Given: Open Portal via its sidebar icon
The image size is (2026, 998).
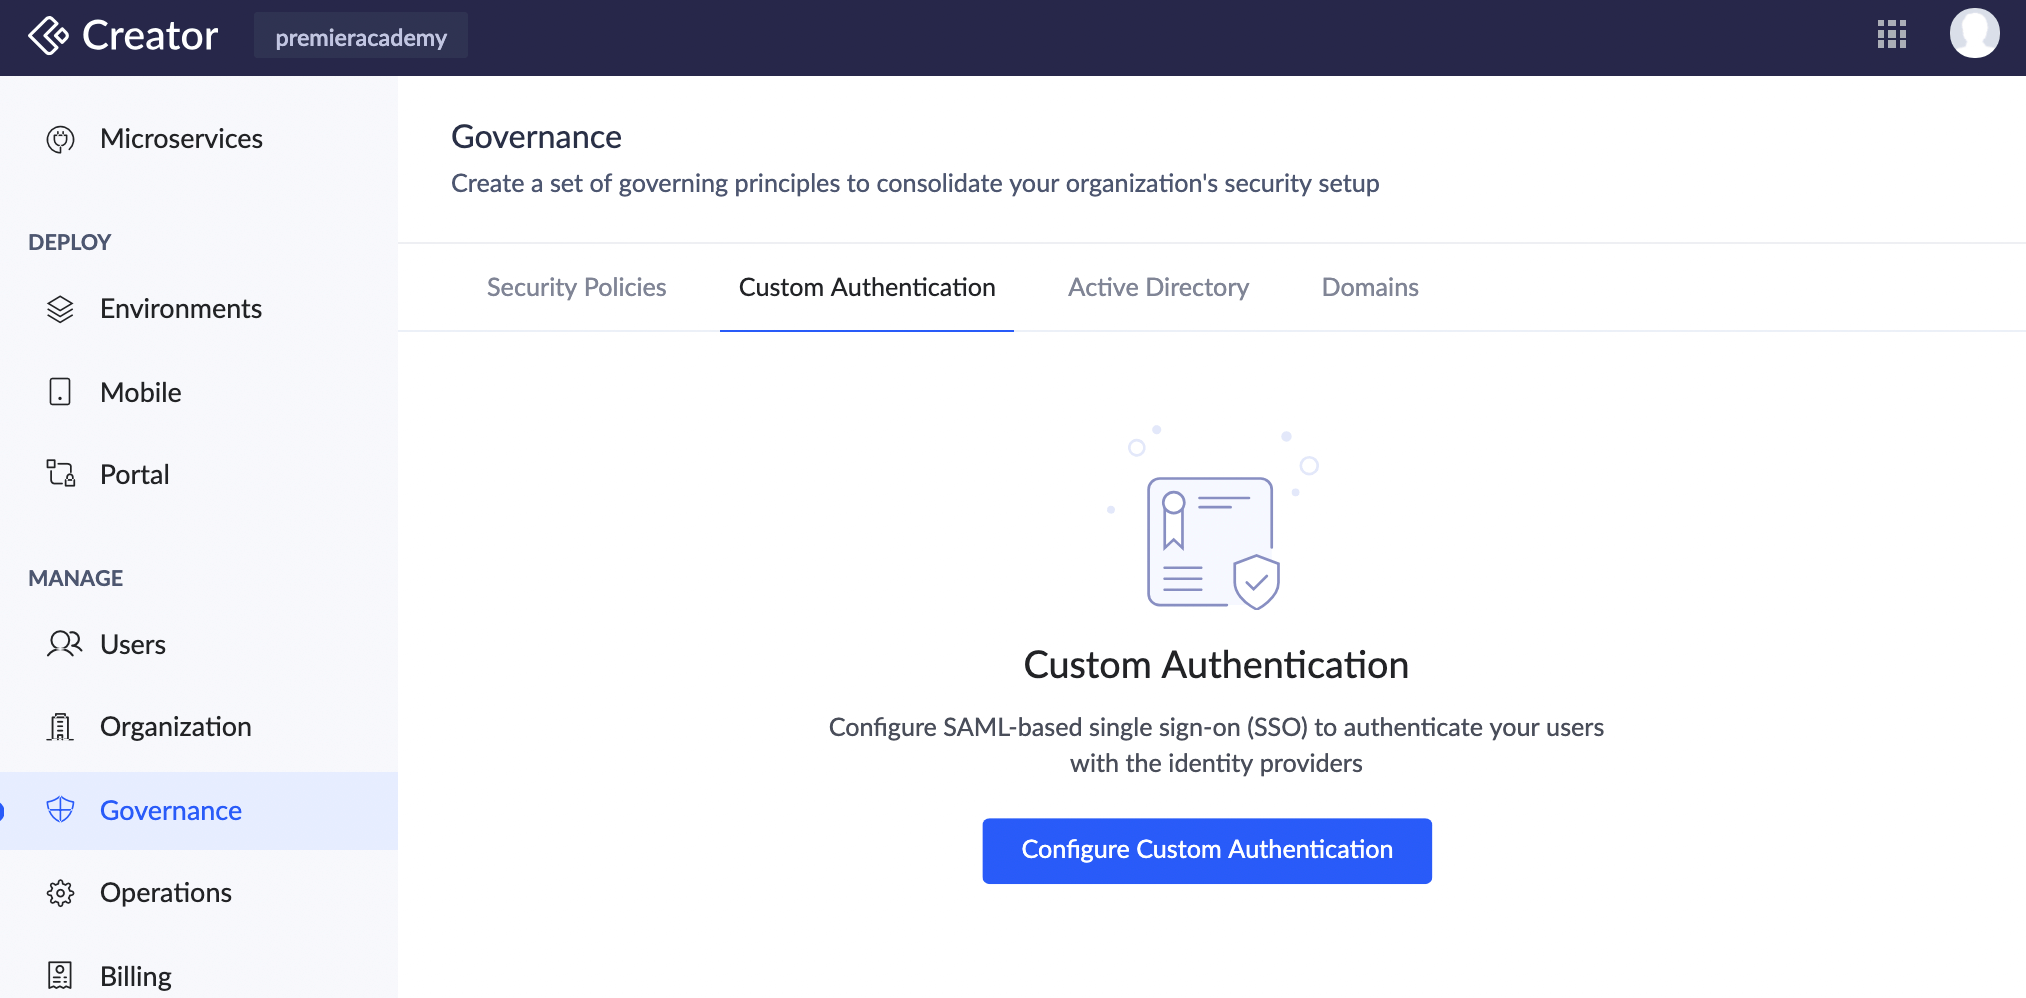Looking at the screenshot, I should click(61, 474).
